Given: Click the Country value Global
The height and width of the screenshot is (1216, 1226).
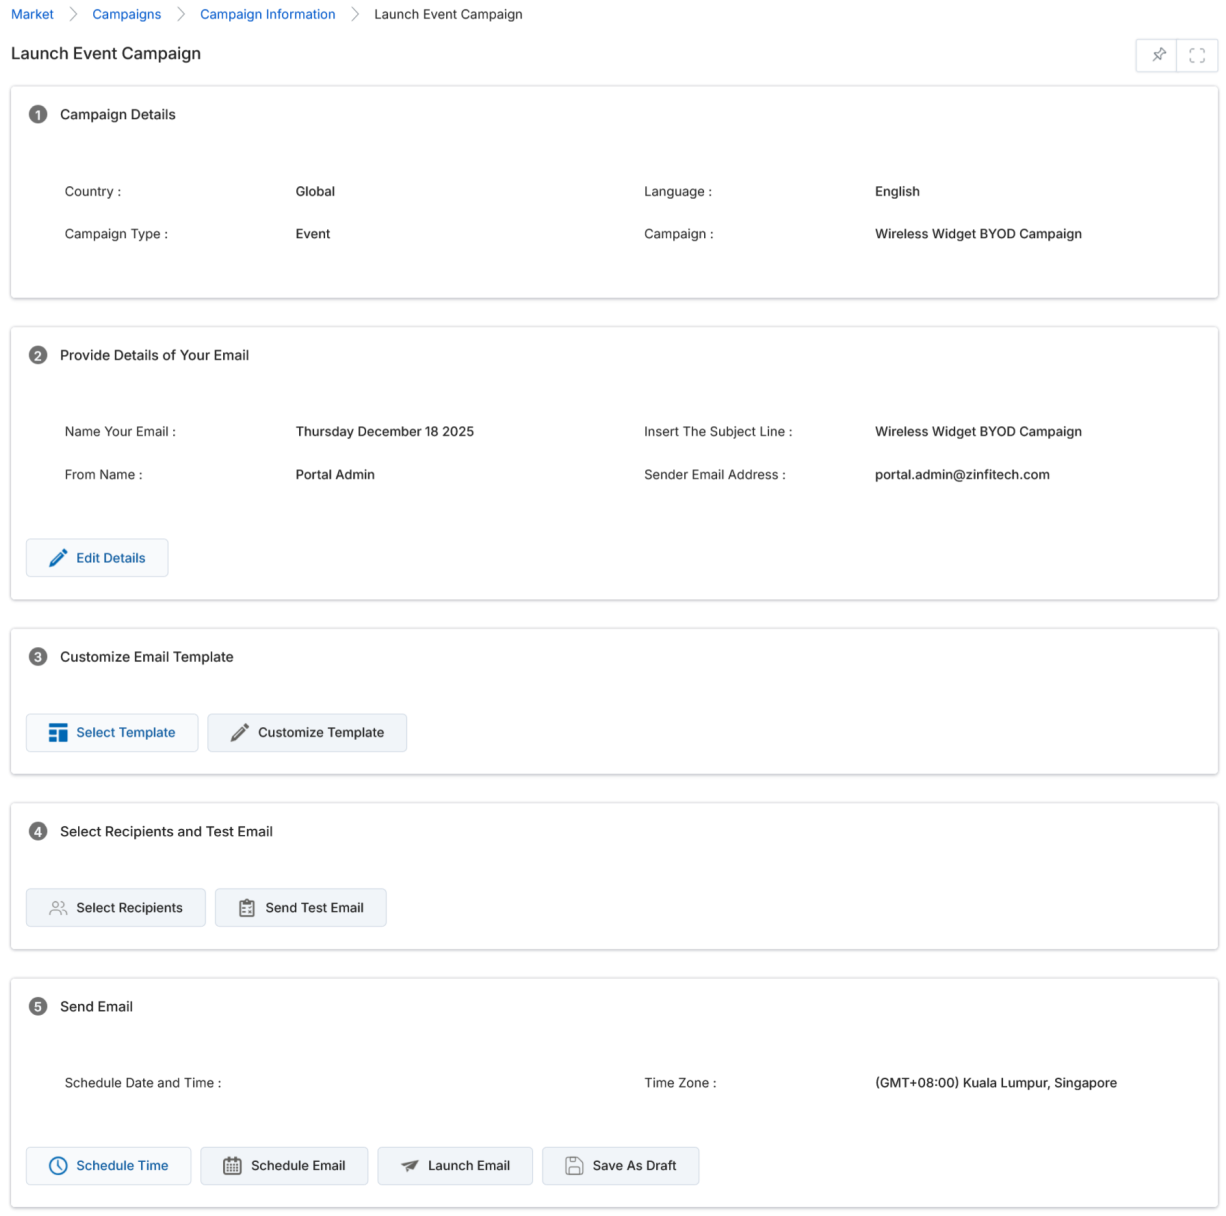Looking at the screenshot, I should click(x=315, y=191).
